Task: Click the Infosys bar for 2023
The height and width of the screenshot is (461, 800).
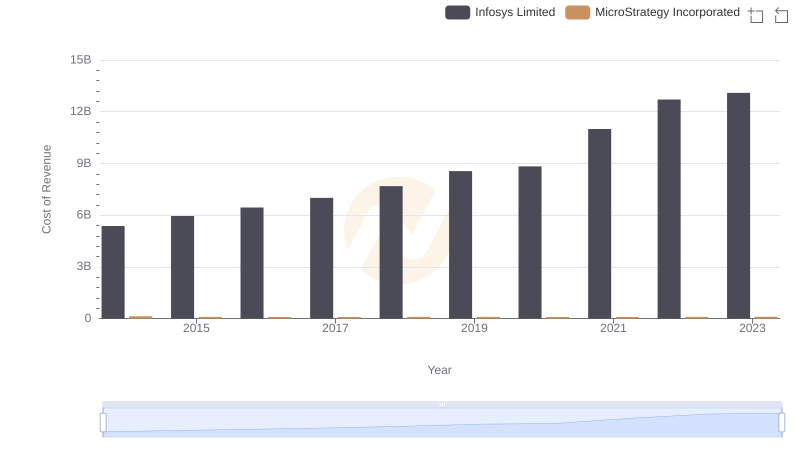Action: [738, 206]
